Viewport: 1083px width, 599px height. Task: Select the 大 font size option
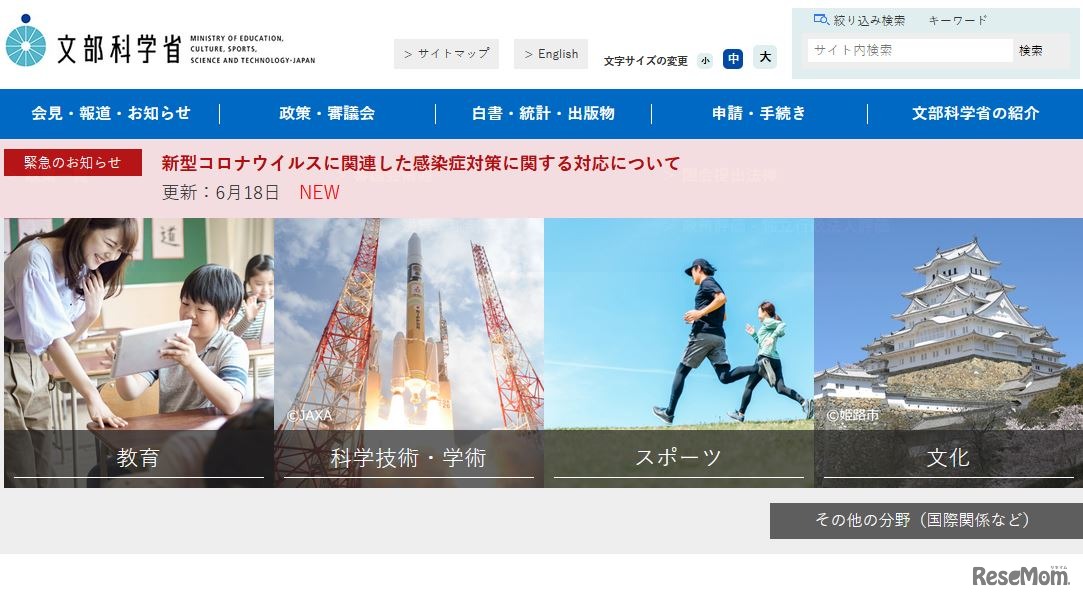[763, 60]
